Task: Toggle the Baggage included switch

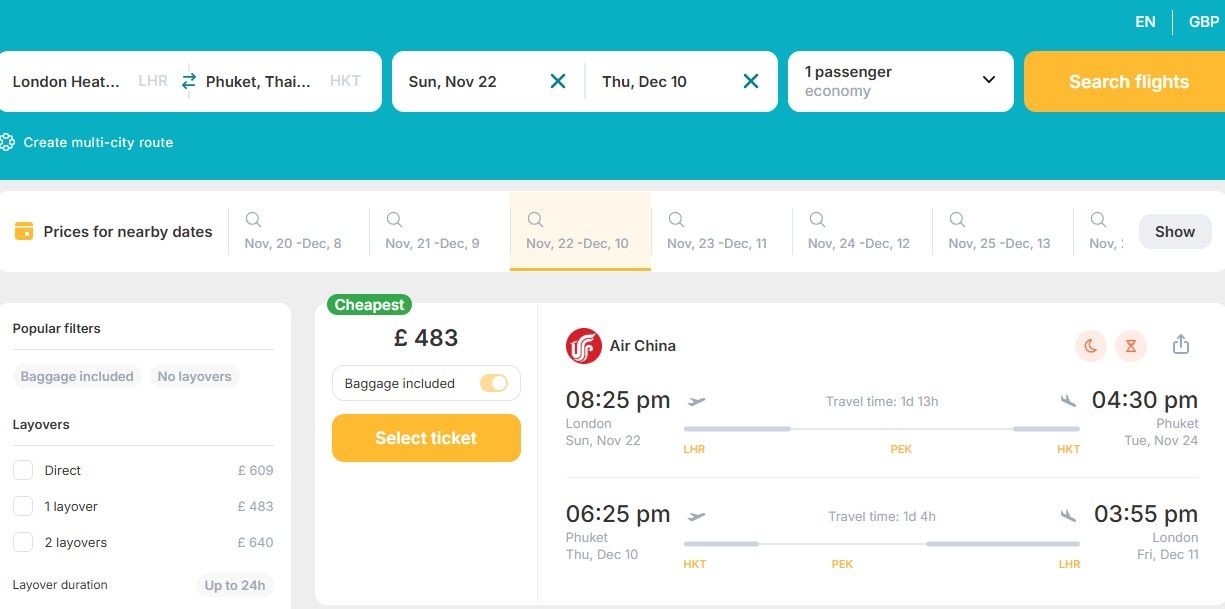Action: pos(494,383)
